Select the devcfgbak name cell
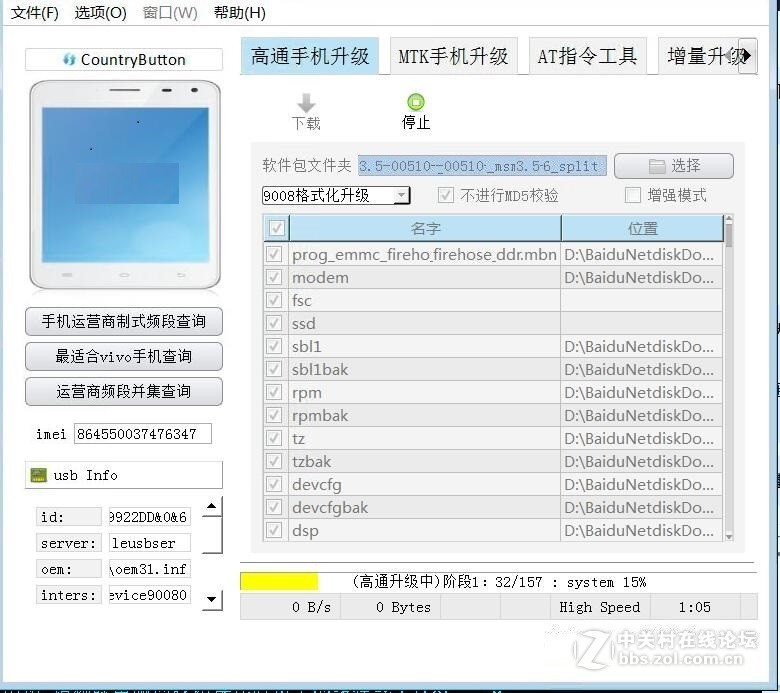This screenshot has width=780, height=693. pos(424,507)
